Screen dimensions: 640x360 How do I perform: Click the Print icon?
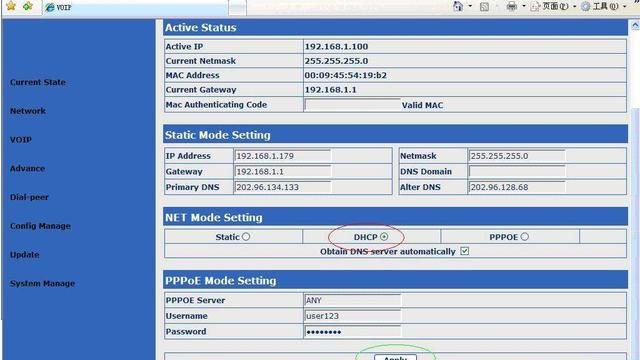511,6
